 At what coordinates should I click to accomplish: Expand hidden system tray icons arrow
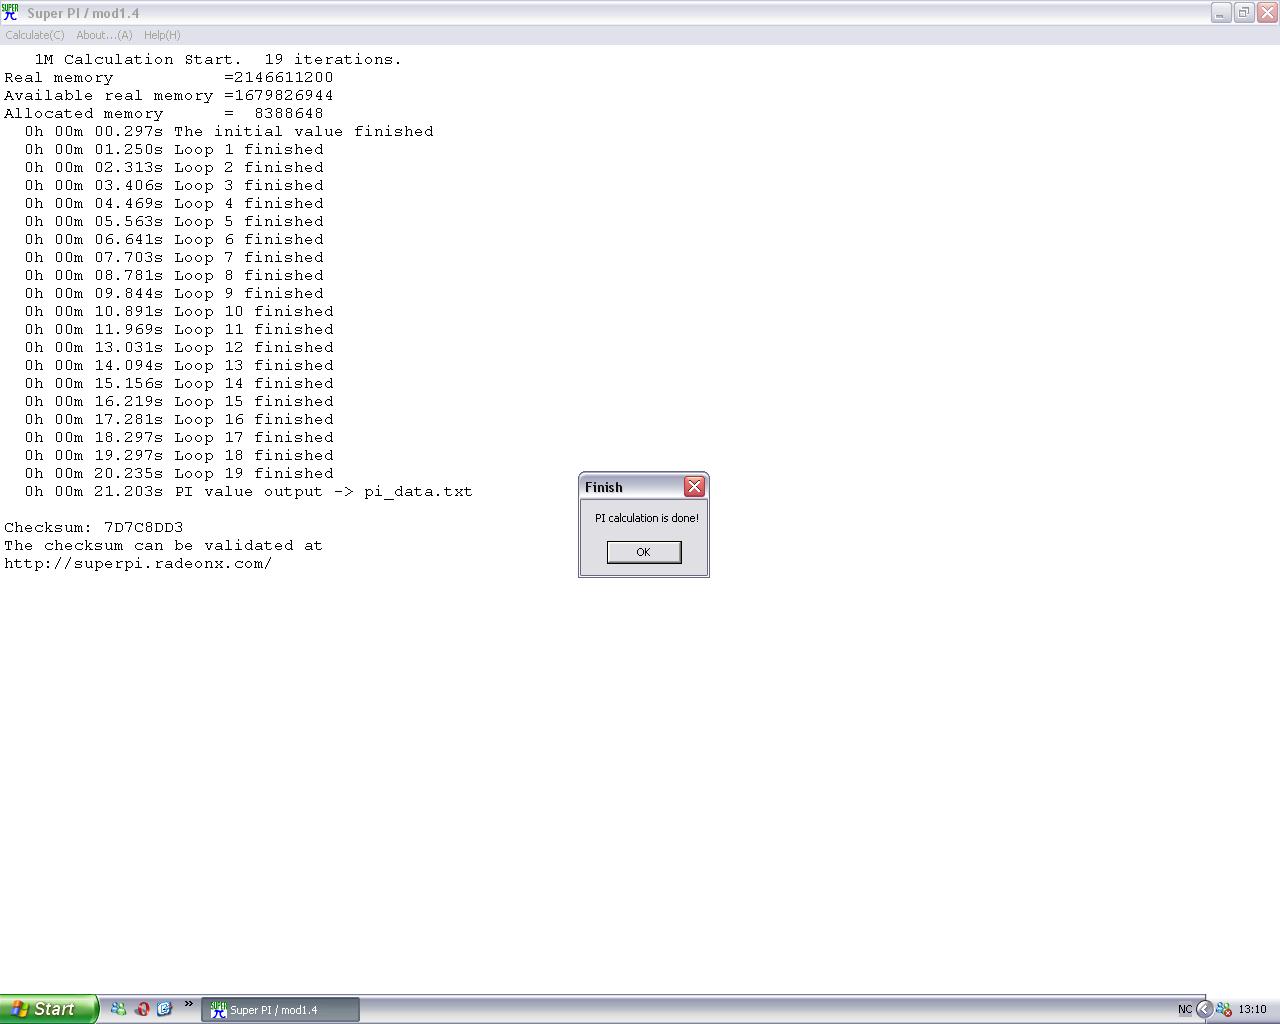click(x=1204, y=1010)
